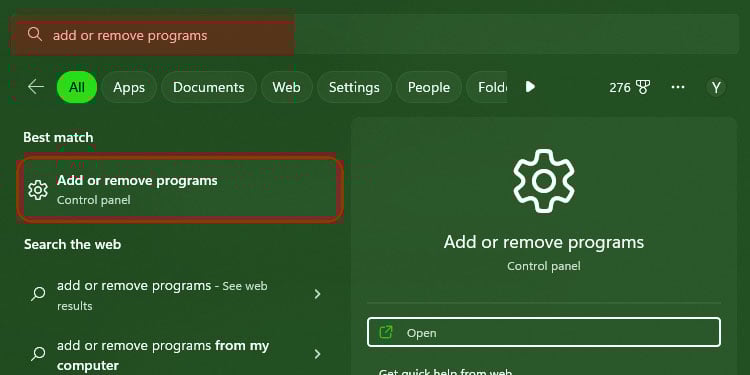The image size is (750, 375).
Task: Click the 'Search the web' heading
Action: click(x=73, y=244)
